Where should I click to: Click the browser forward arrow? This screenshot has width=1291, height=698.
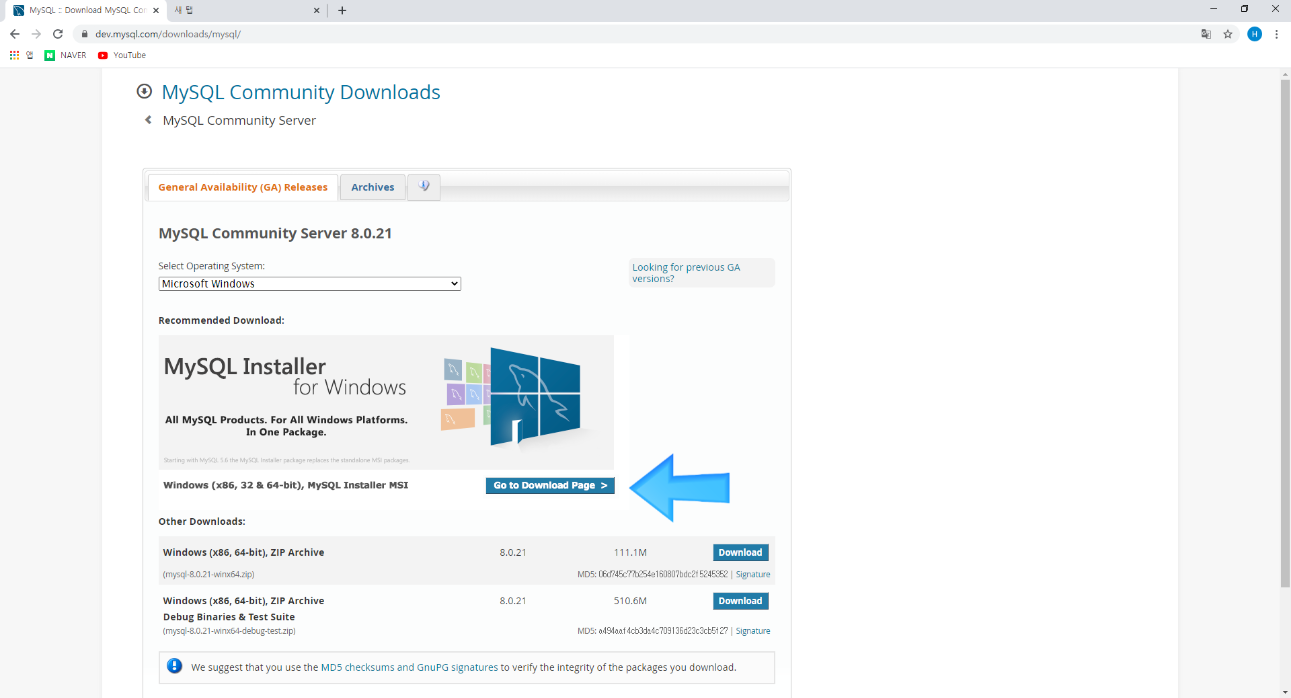pyautogui.click(x=36, y=34)
